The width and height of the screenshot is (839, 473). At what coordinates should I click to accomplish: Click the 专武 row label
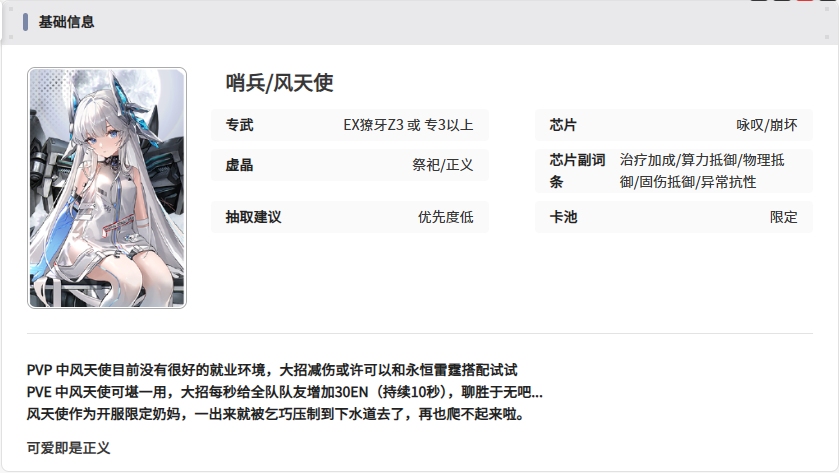coord(240,125)
